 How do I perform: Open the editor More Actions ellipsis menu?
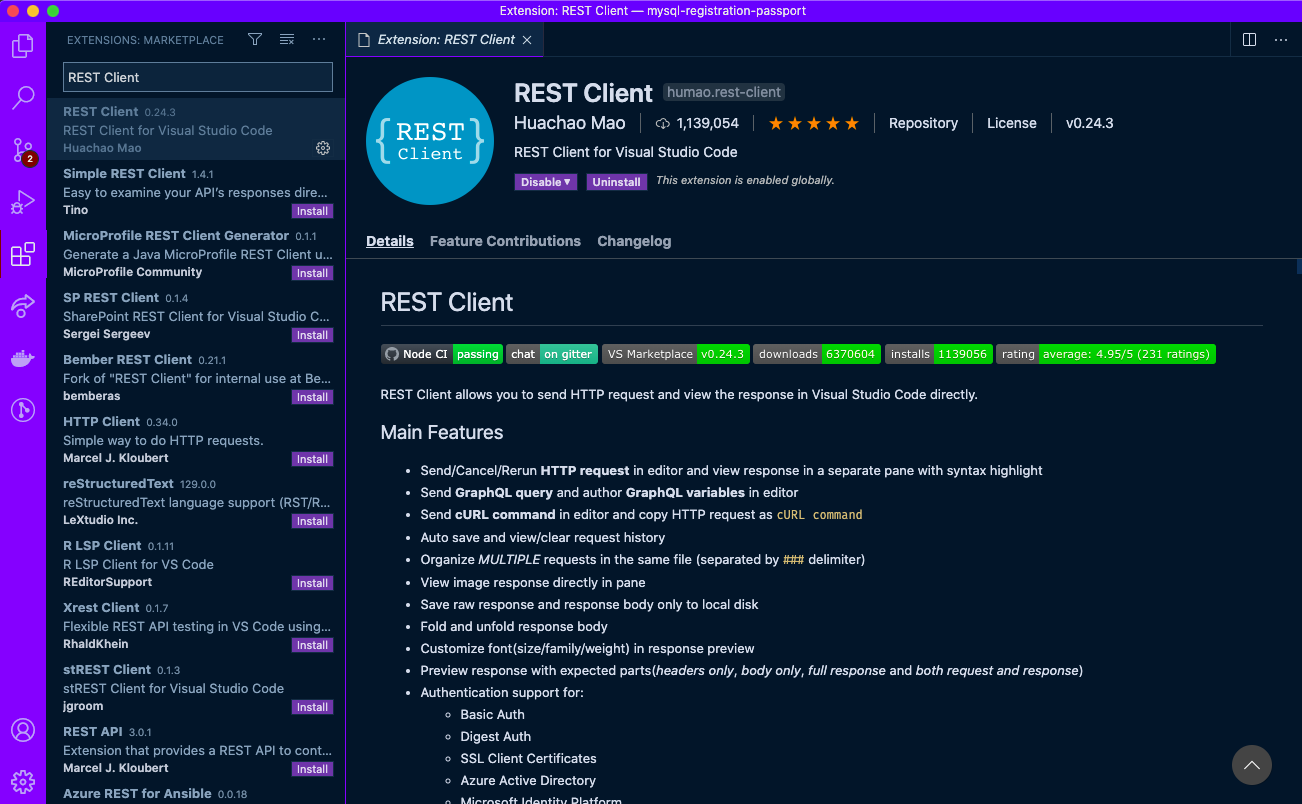click(1281, 39)
